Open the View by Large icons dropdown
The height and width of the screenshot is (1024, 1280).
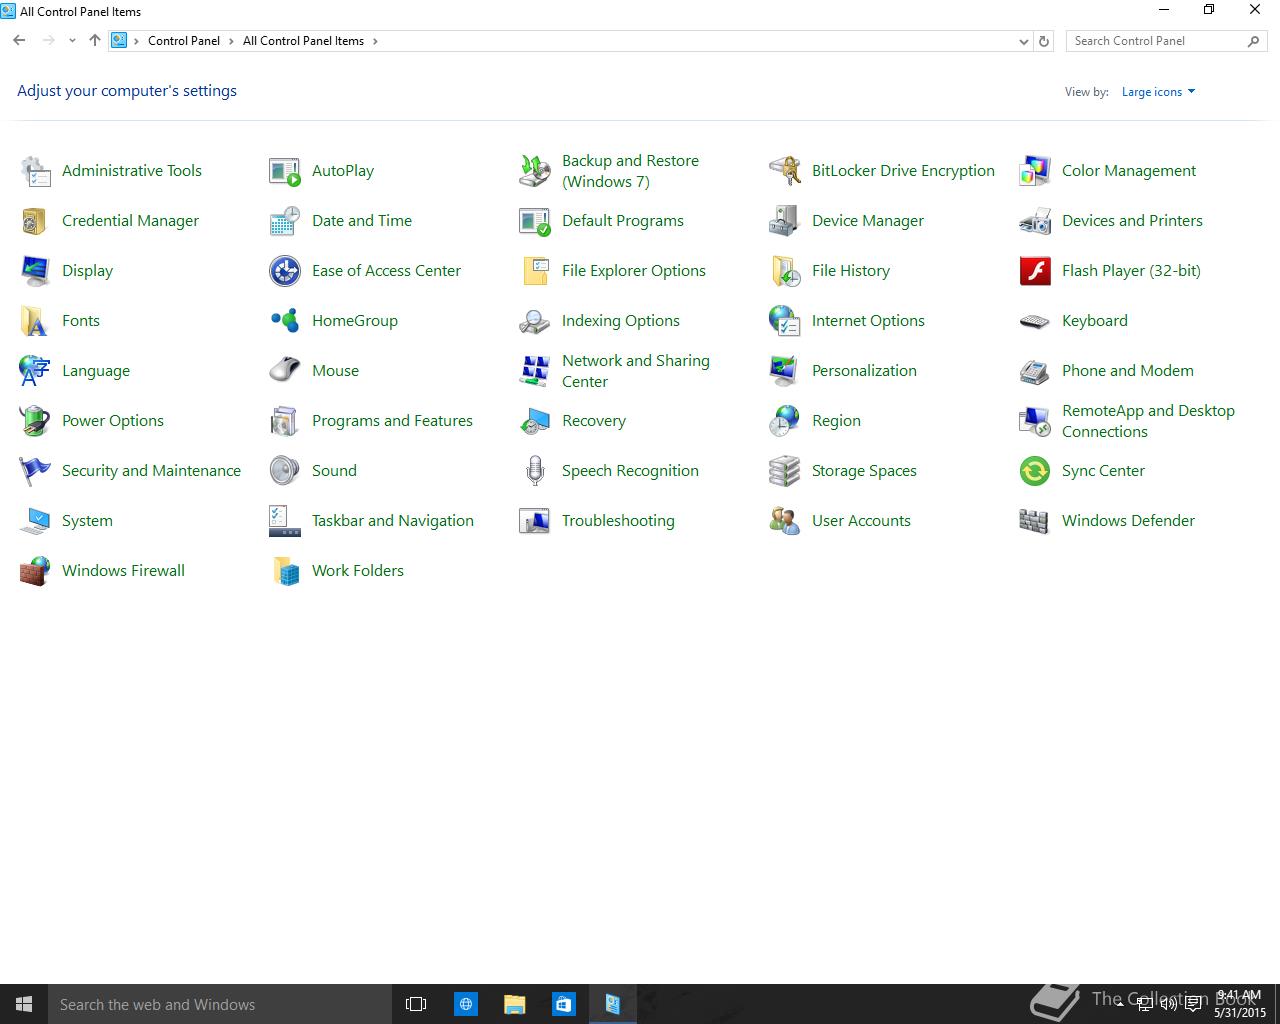(x=1158, y=92)
